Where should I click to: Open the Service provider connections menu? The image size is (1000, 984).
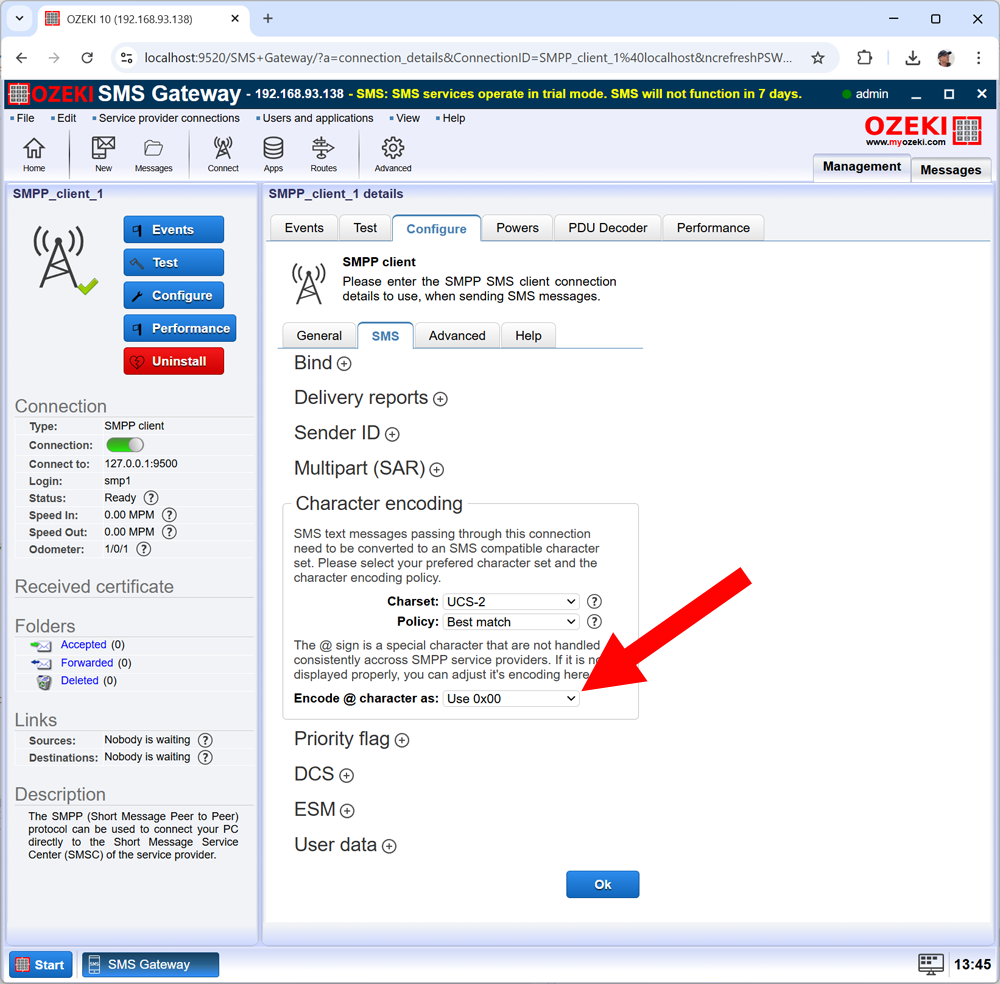pos(169,118)
